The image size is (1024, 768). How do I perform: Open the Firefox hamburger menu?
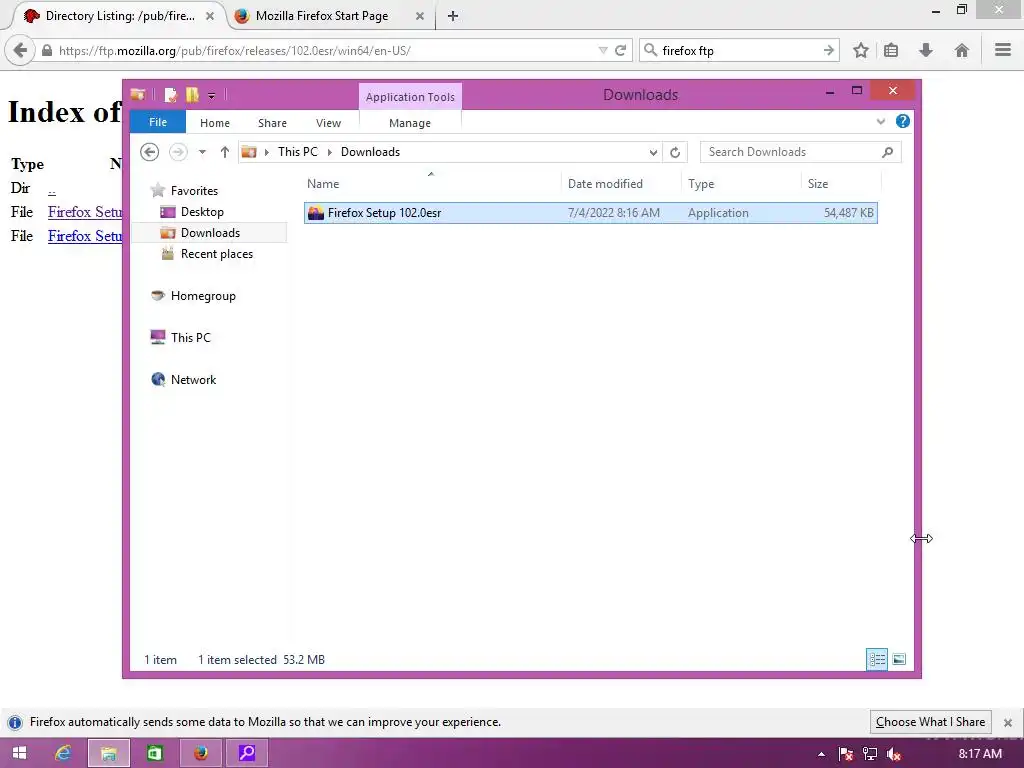(x=1003, y=50)
